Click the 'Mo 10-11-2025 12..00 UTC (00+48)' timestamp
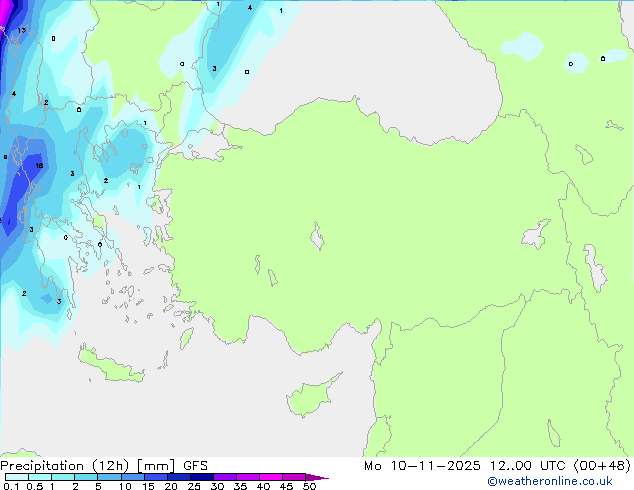634x490 pixels. point(497,466)
